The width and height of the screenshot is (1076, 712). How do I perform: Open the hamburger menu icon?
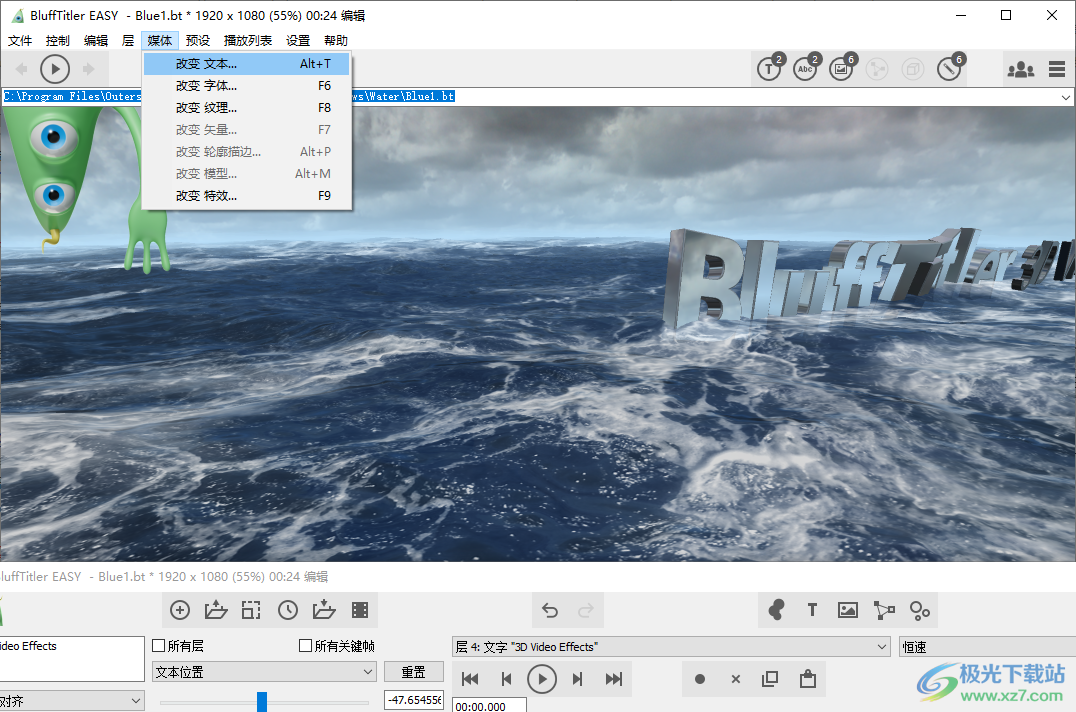pyautogui.click(x=1056, y=69)
